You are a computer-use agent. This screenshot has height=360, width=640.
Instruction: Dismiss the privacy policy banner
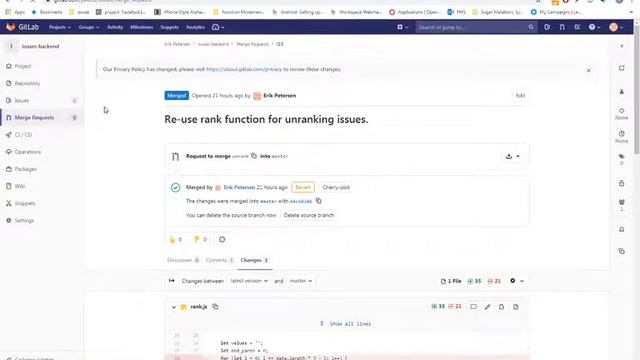[589, 70]
